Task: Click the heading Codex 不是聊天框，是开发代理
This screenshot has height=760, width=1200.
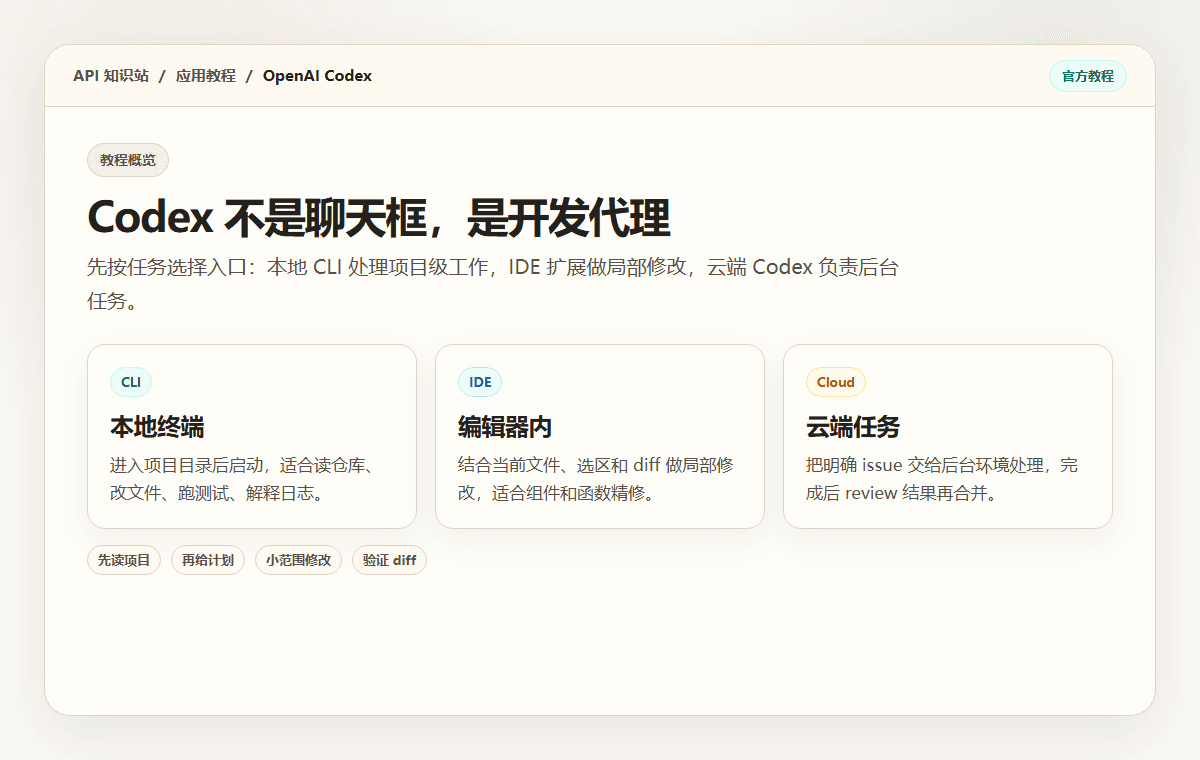Action: pyautogui.click(x=379, y=217)
